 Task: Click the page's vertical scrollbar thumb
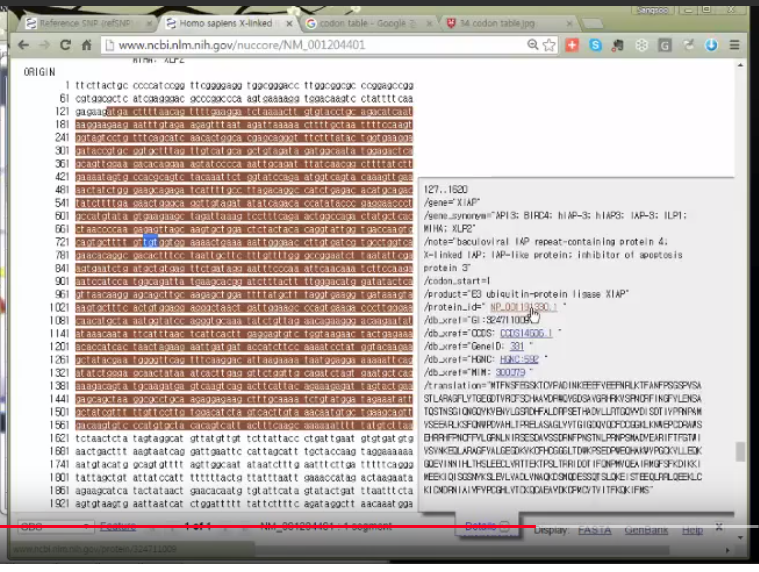click(740, 452)
